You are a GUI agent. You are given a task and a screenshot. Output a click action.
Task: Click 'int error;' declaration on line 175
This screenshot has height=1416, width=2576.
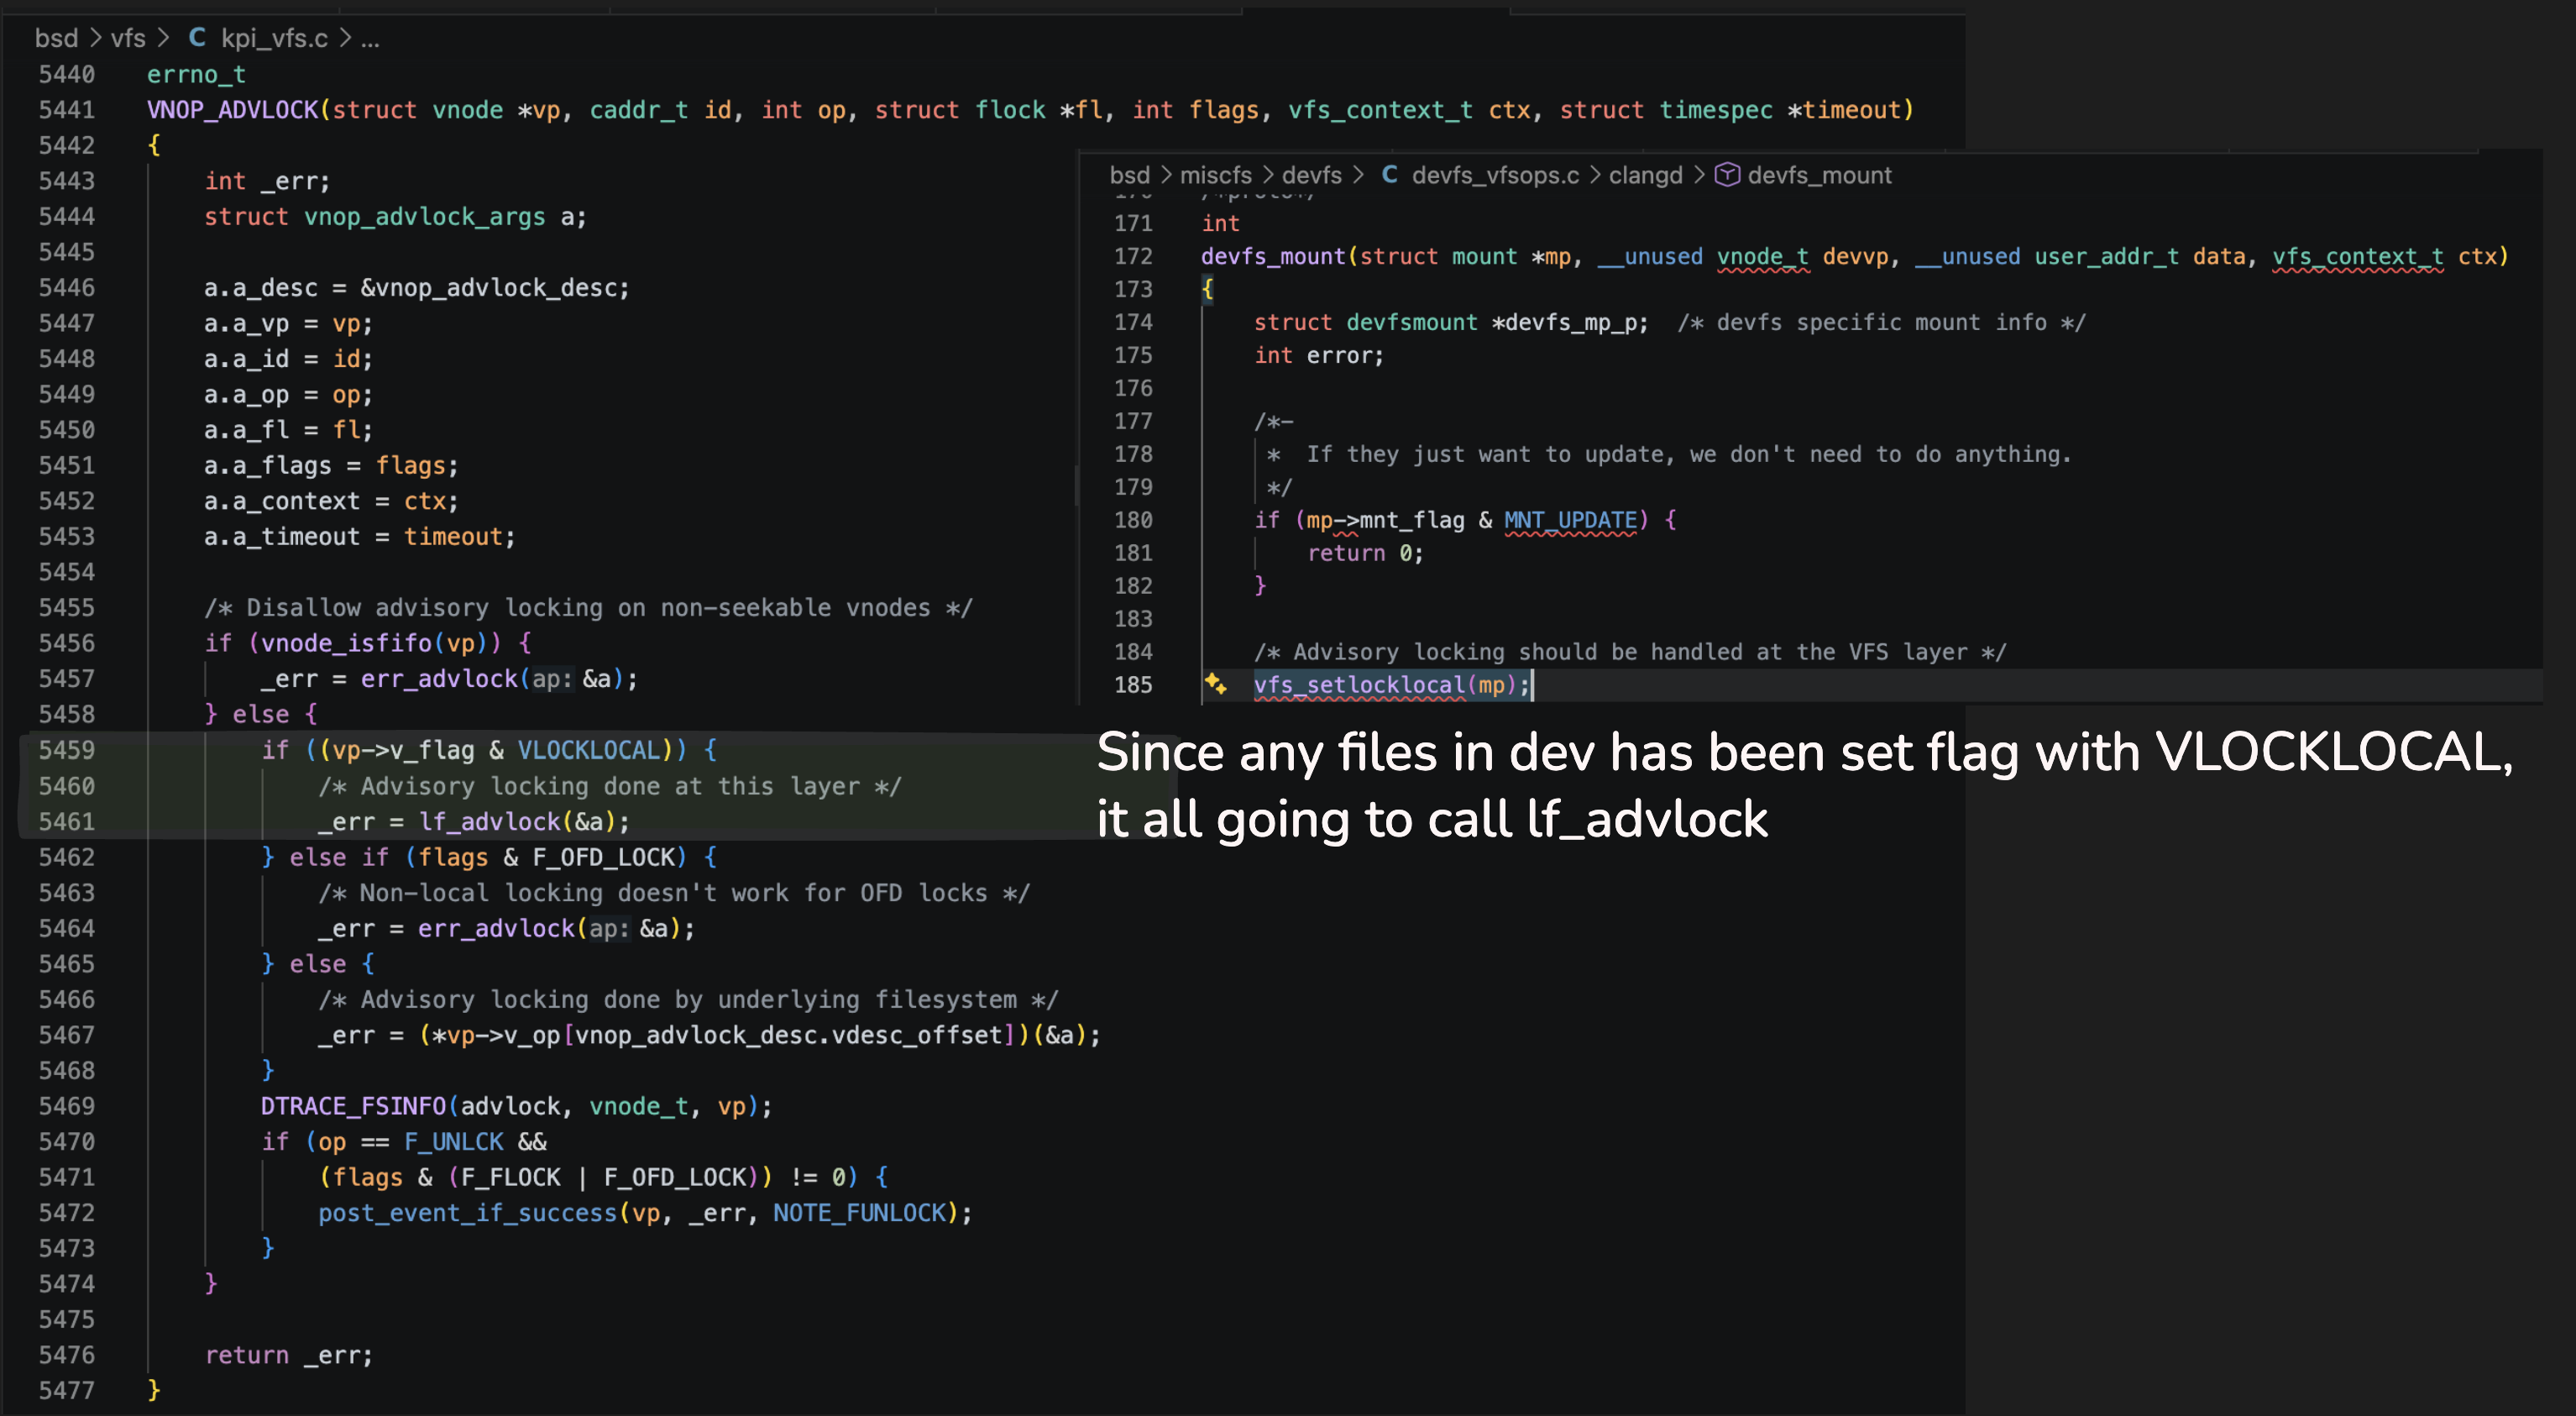click(x=1319, y=355)
